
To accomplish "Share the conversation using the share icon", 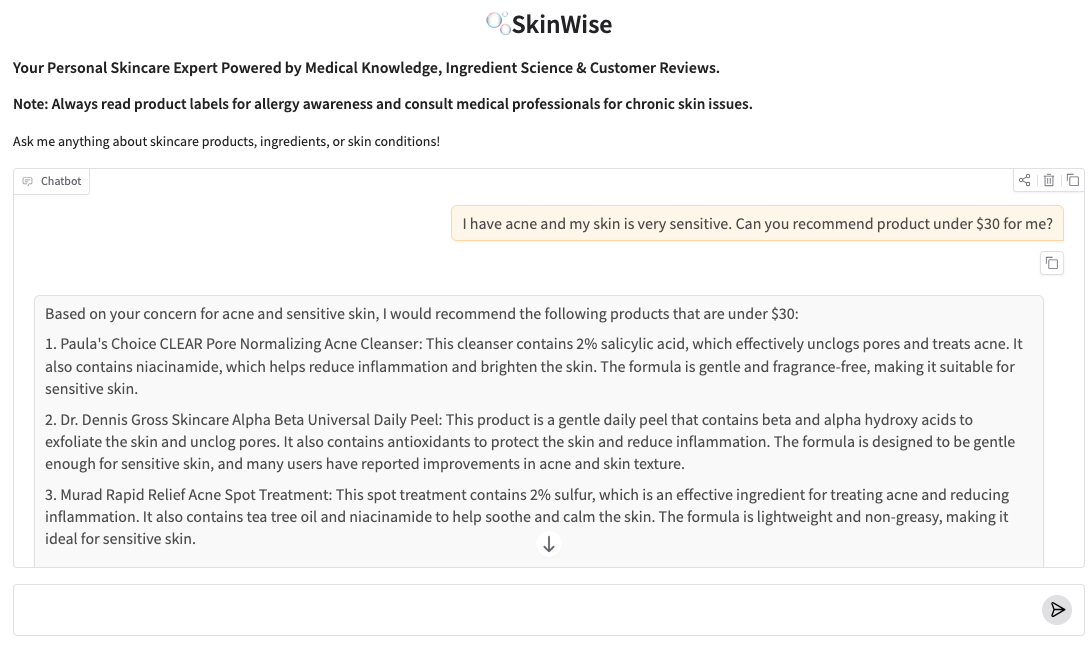I will tap(1025, 180).
